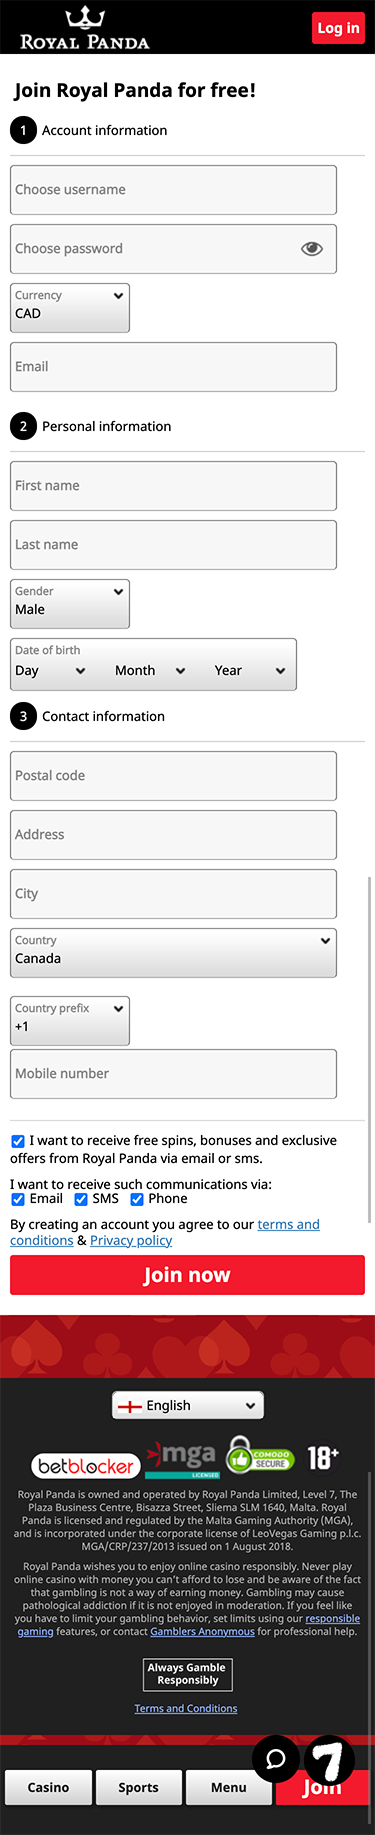Click the Comodo Secure badge

260,1455
